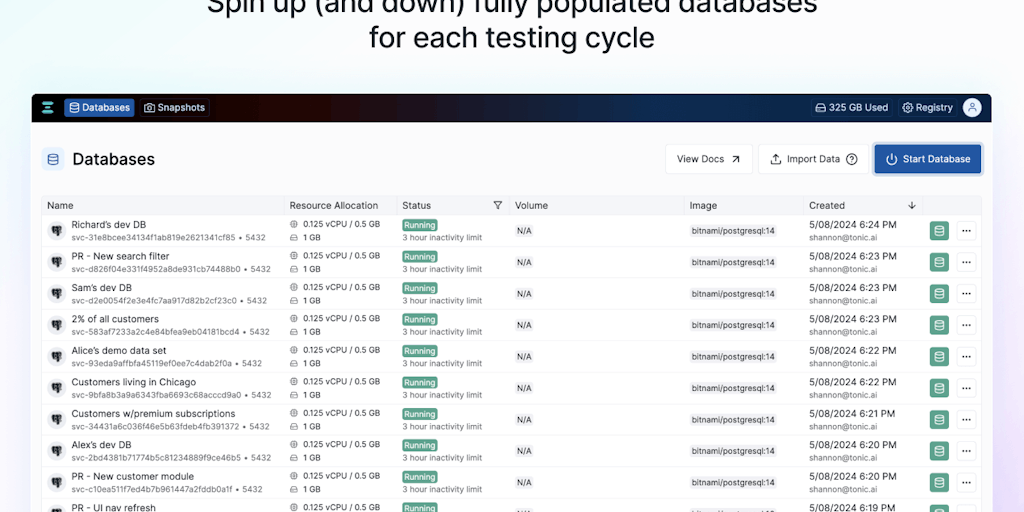
Task: Click the Running status badge for Customers w/premium subscriptions
Action: pos(420,414)
